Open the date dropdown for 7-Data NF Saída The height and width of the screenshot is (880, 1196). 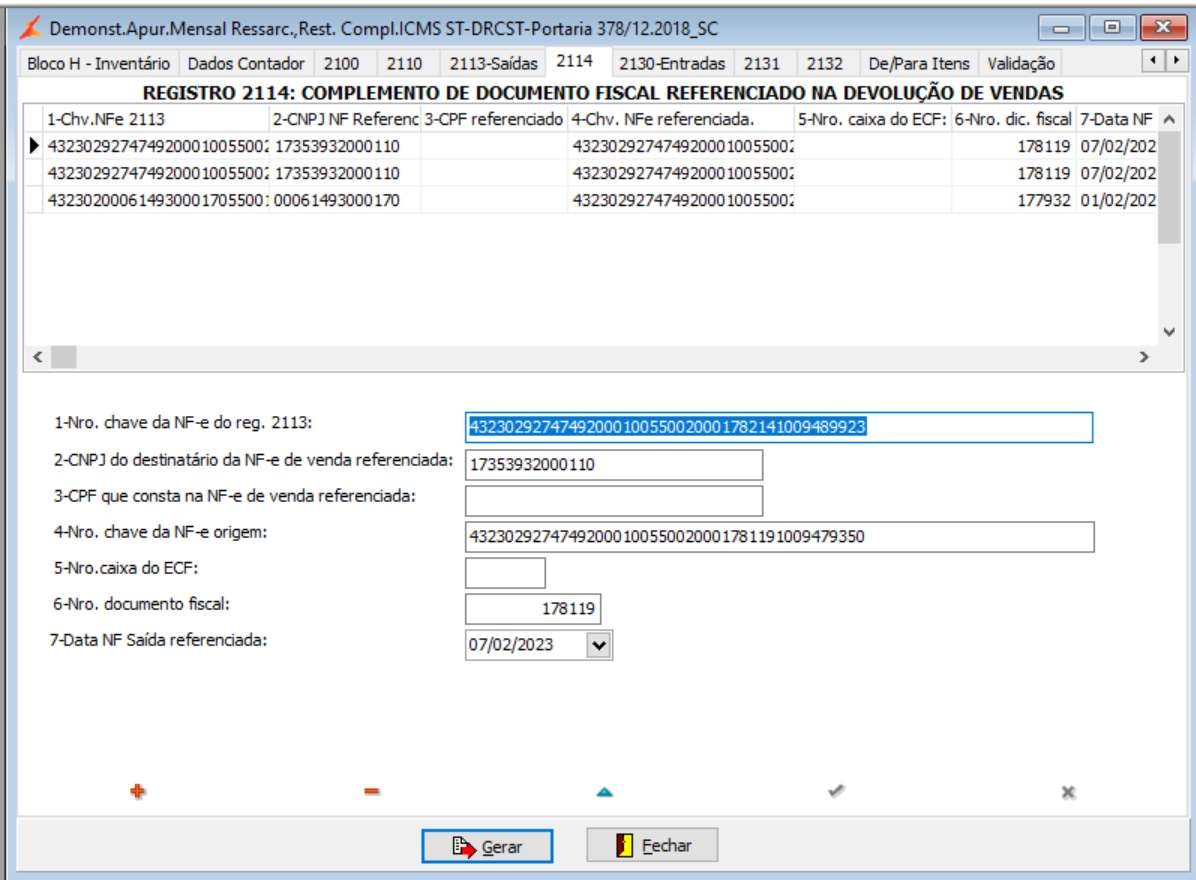599,645
